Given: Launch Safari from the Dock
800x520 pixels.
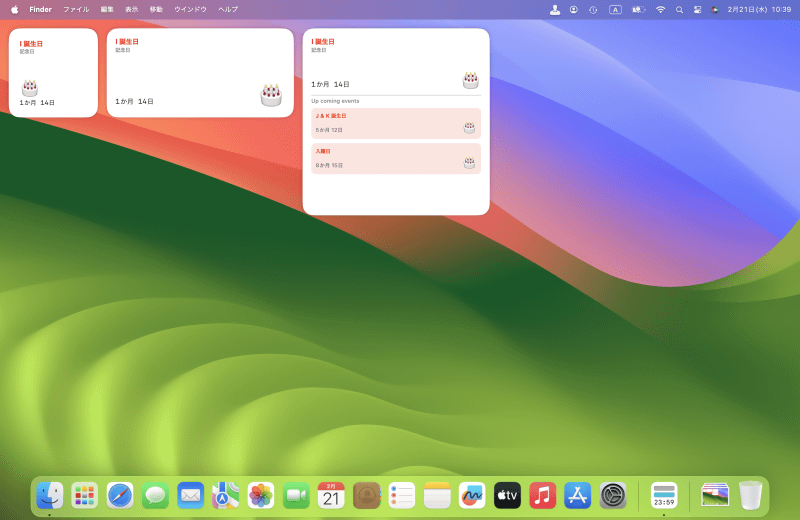Looking at the screenshot, I should point(120,495).
